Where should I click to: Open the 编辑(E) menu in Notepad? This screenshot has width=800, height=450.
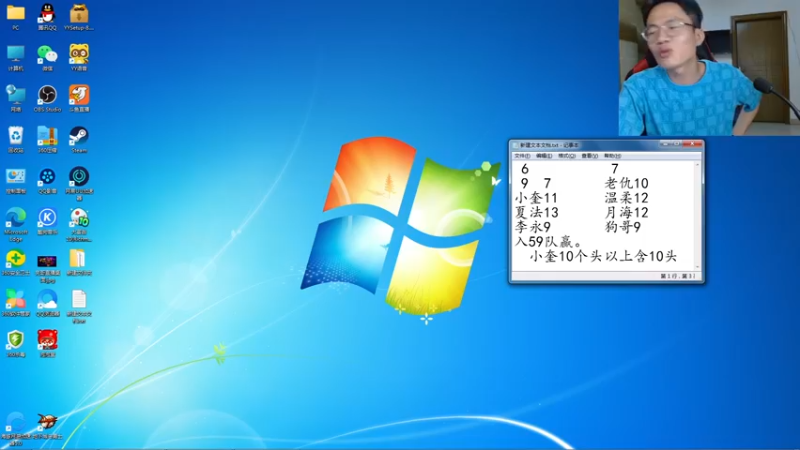coord(544,156)
